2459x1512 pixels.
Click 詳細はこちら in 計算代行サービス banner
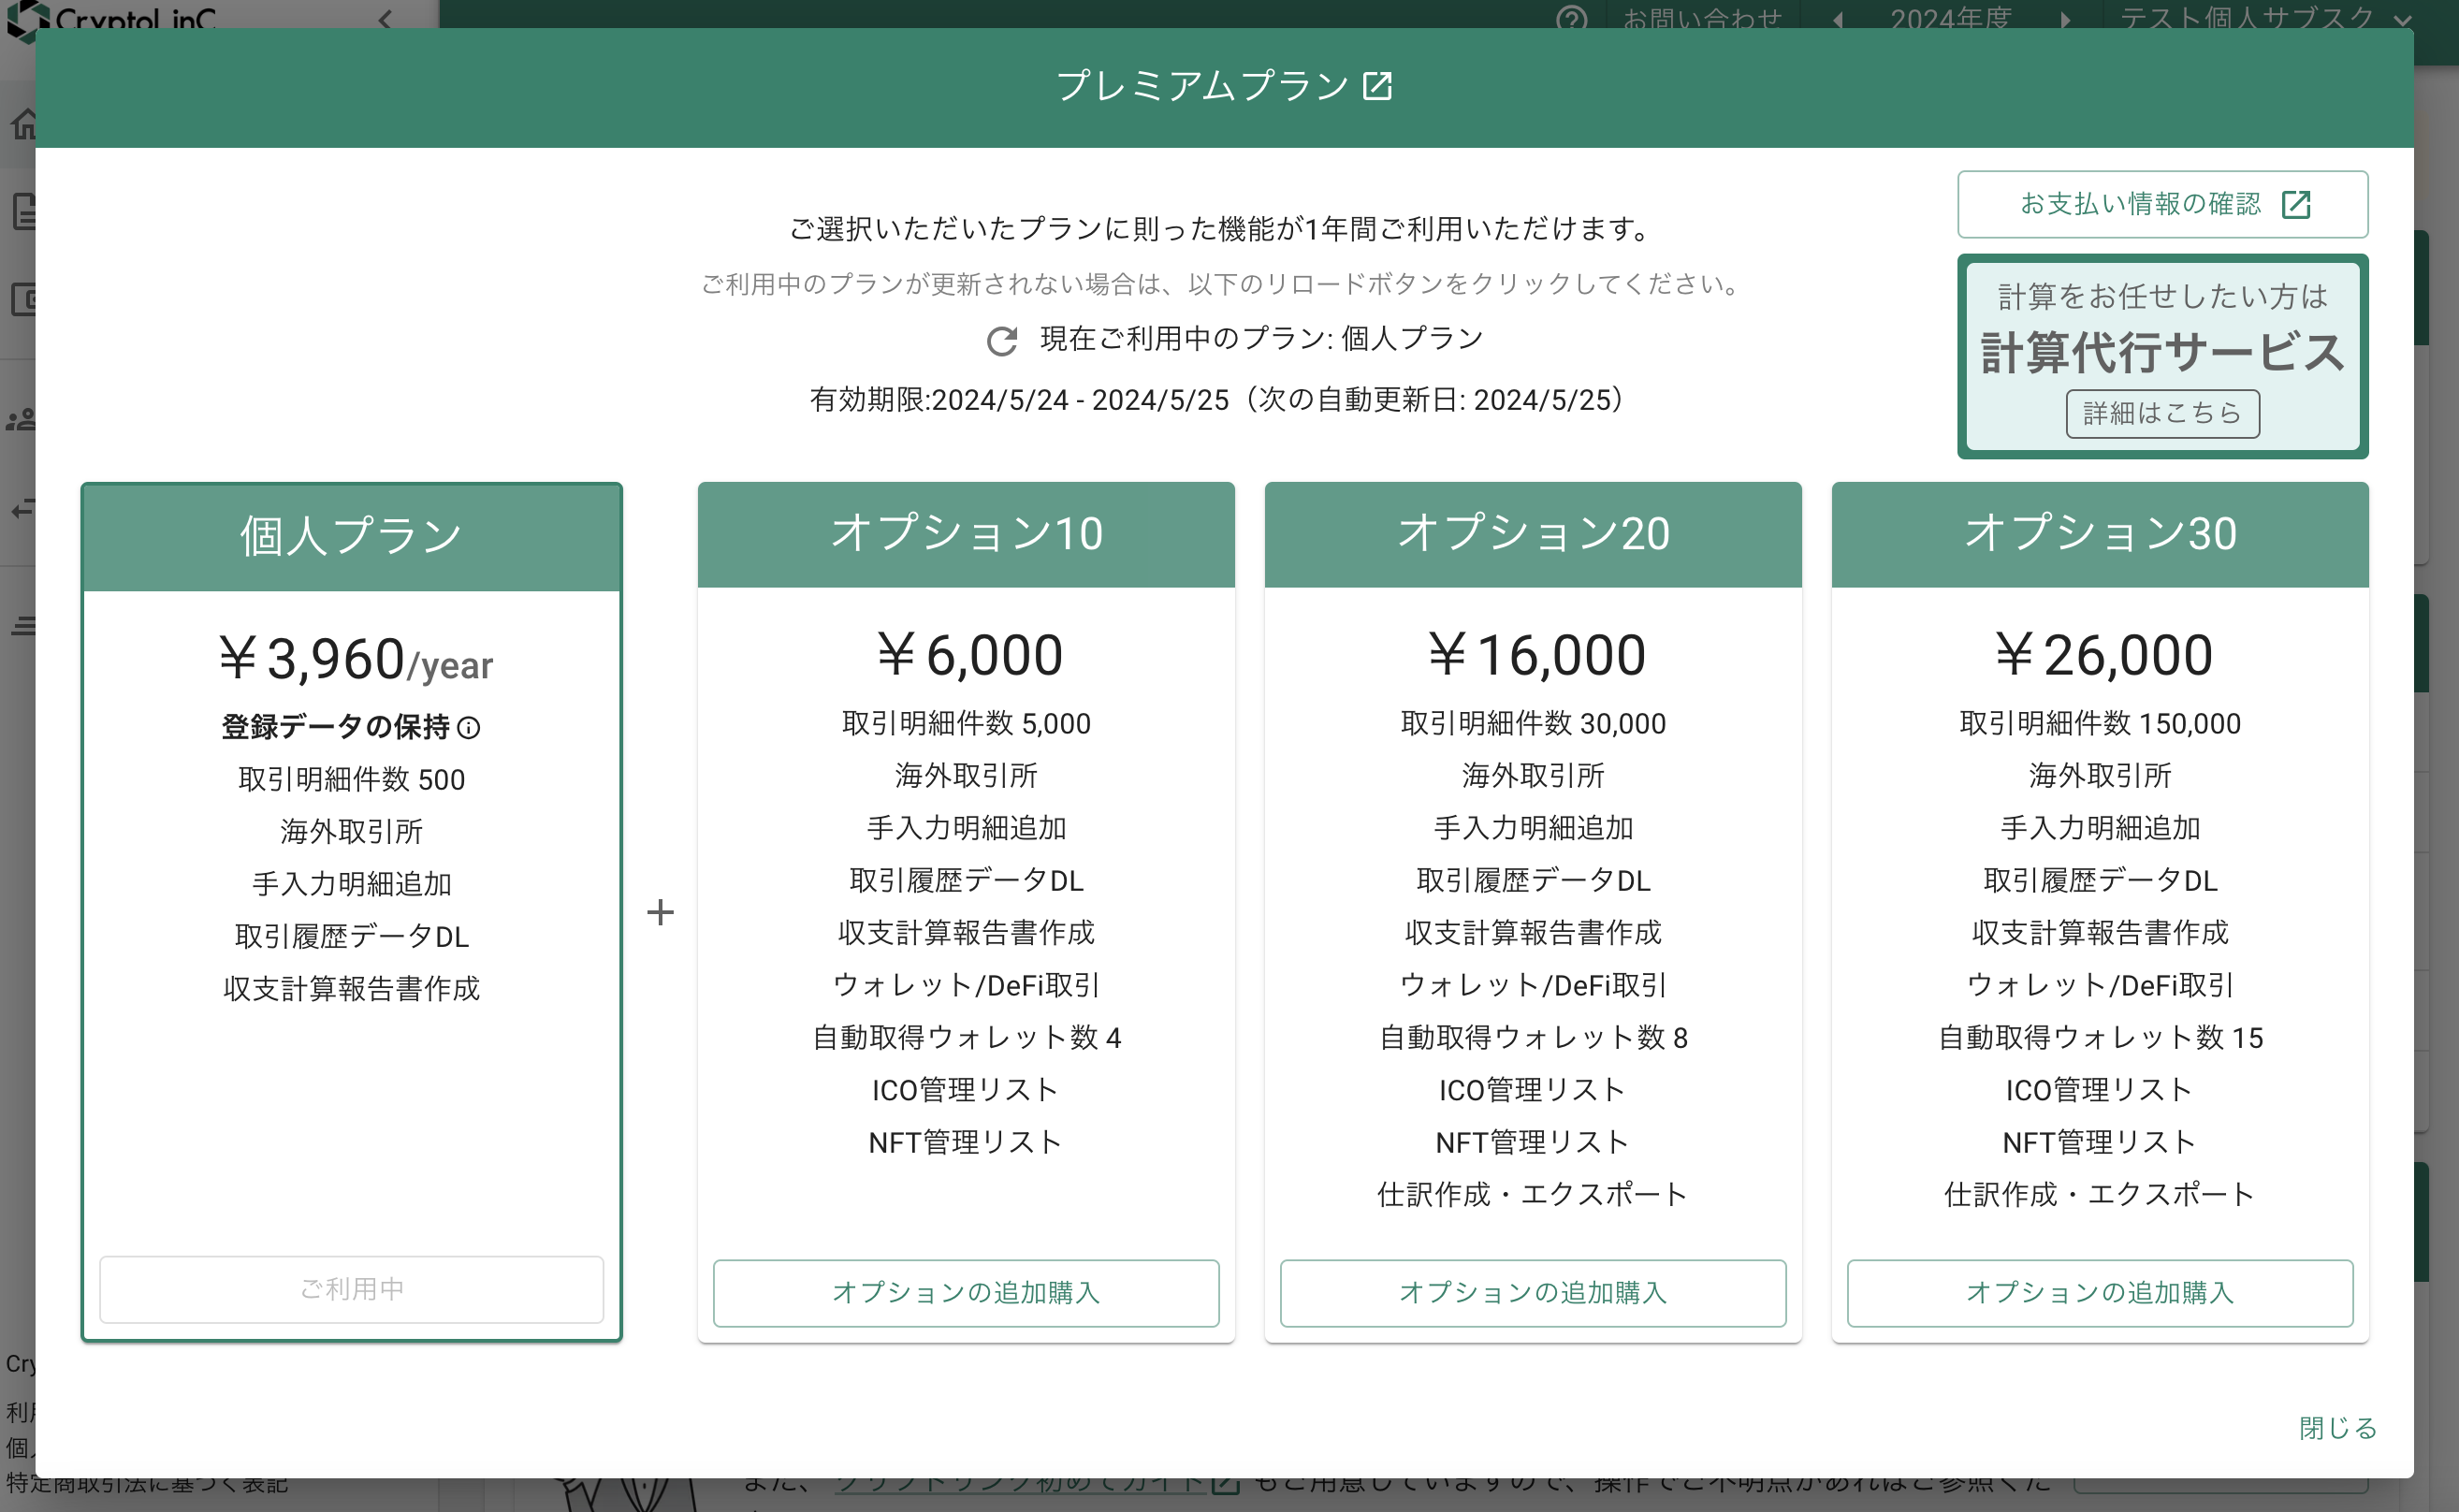[x=2162, y=413]
